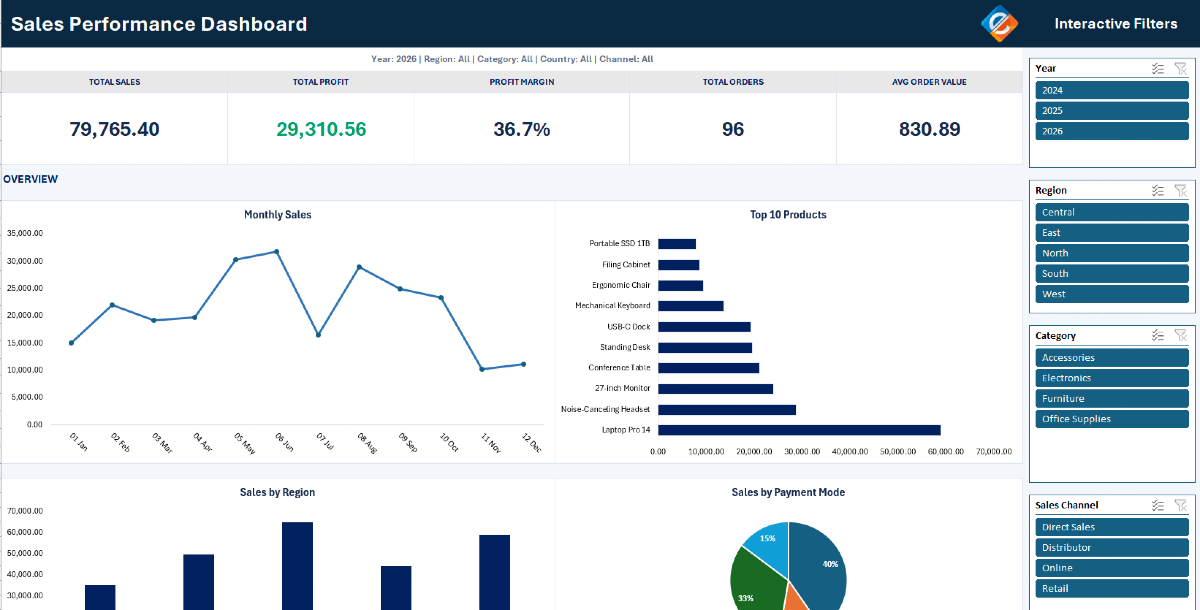Click the Sales by Region chart title
This screenshot has height=610, width=1200.
(278, 492)
